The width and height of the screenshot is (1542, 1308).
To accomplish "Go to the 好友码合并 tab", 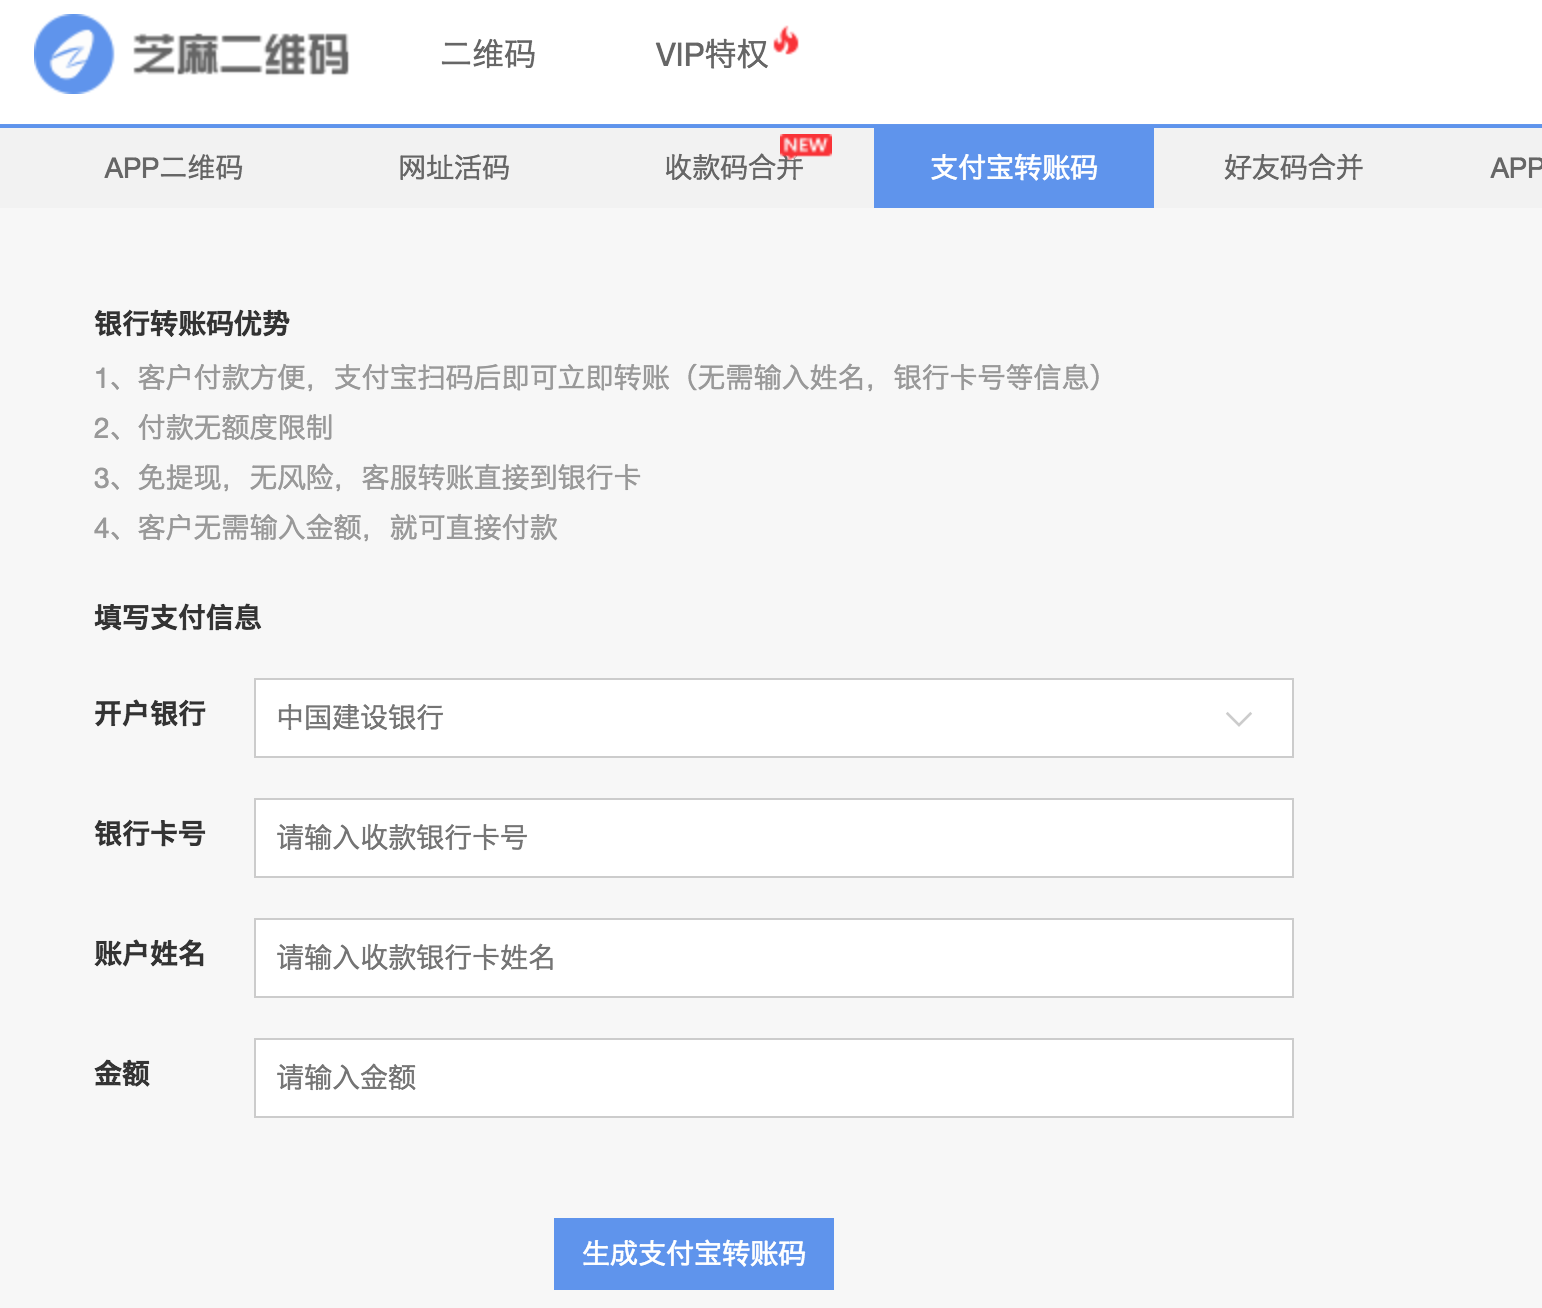I will pos(1294,168).
